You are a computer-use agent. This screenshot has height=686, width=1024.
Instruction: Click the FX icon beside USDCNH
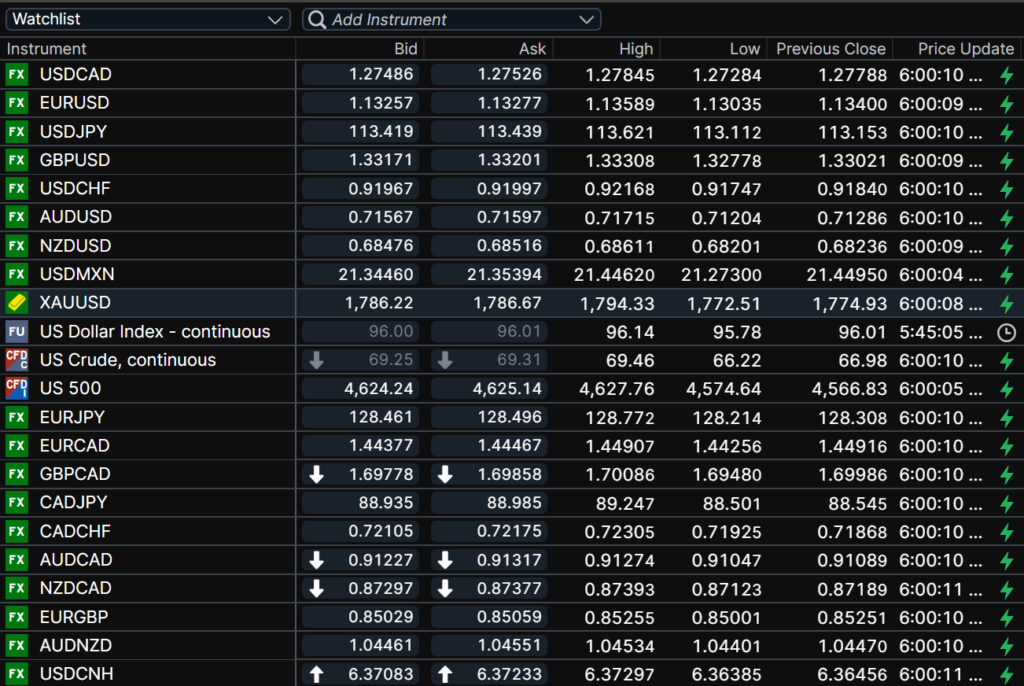(x=16, y=674)
